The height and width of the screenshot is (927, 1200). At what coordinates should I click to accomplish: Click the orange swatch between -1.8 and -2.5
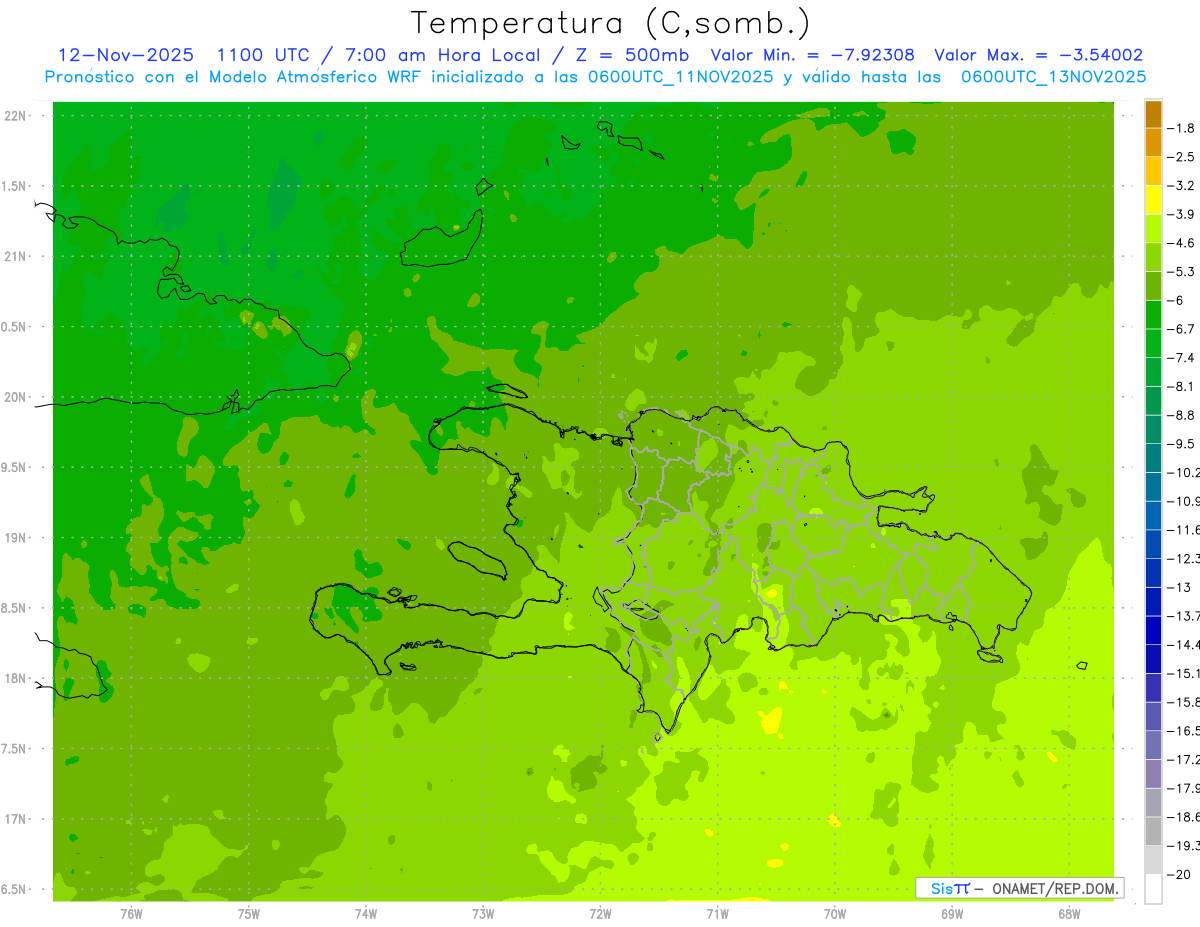click(1153, 142)
